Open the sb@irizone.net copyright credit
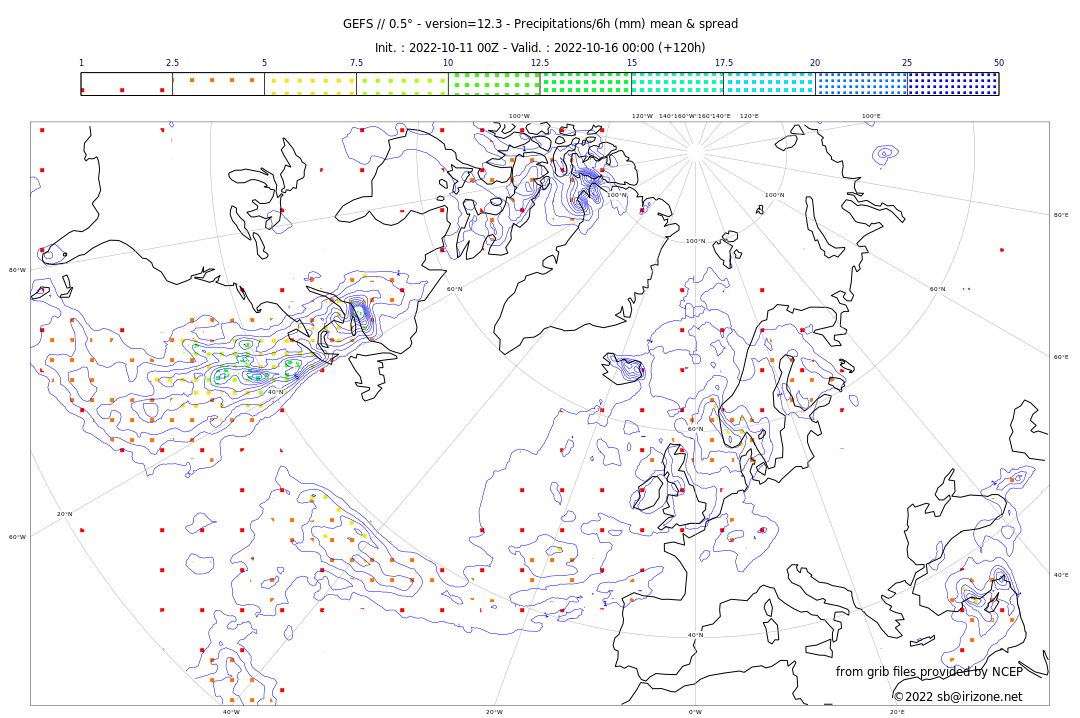Image resolution: width=1080 pixels, height=718 pixels. pyautogui.click(x=957, y=696)
